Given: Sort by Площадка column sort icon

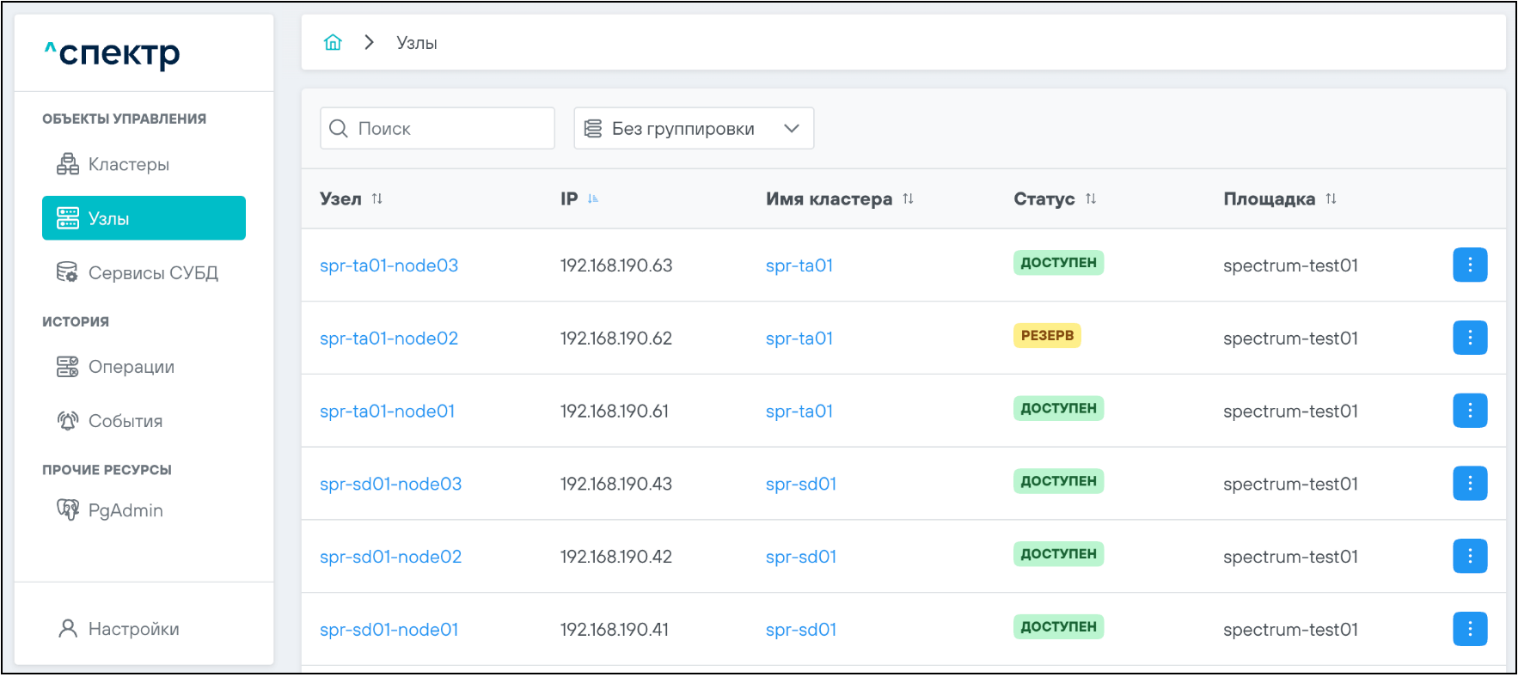Looking at the screenshot, I should tap(1331, 199).
